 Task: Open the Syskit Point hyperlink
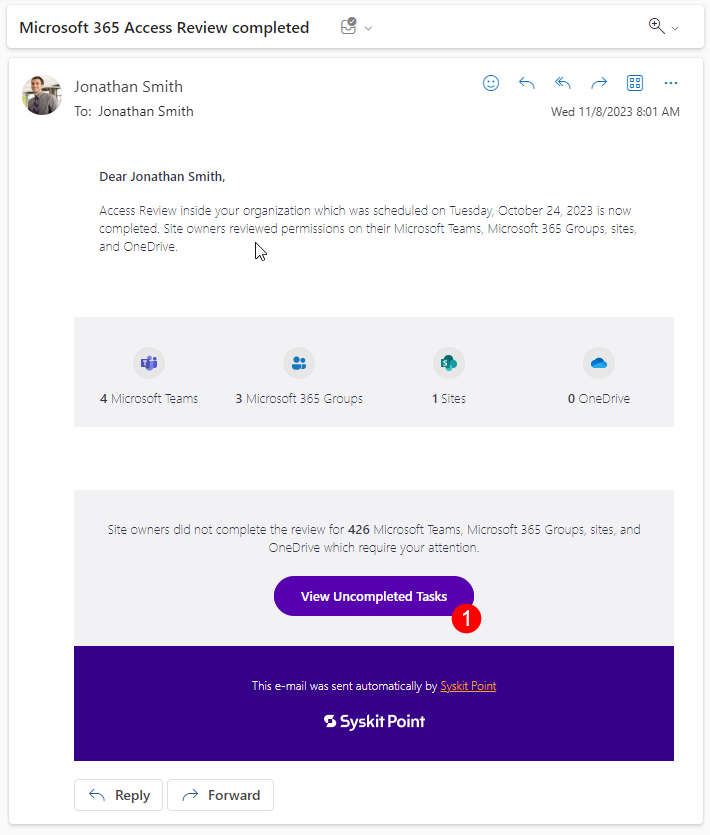468,686
